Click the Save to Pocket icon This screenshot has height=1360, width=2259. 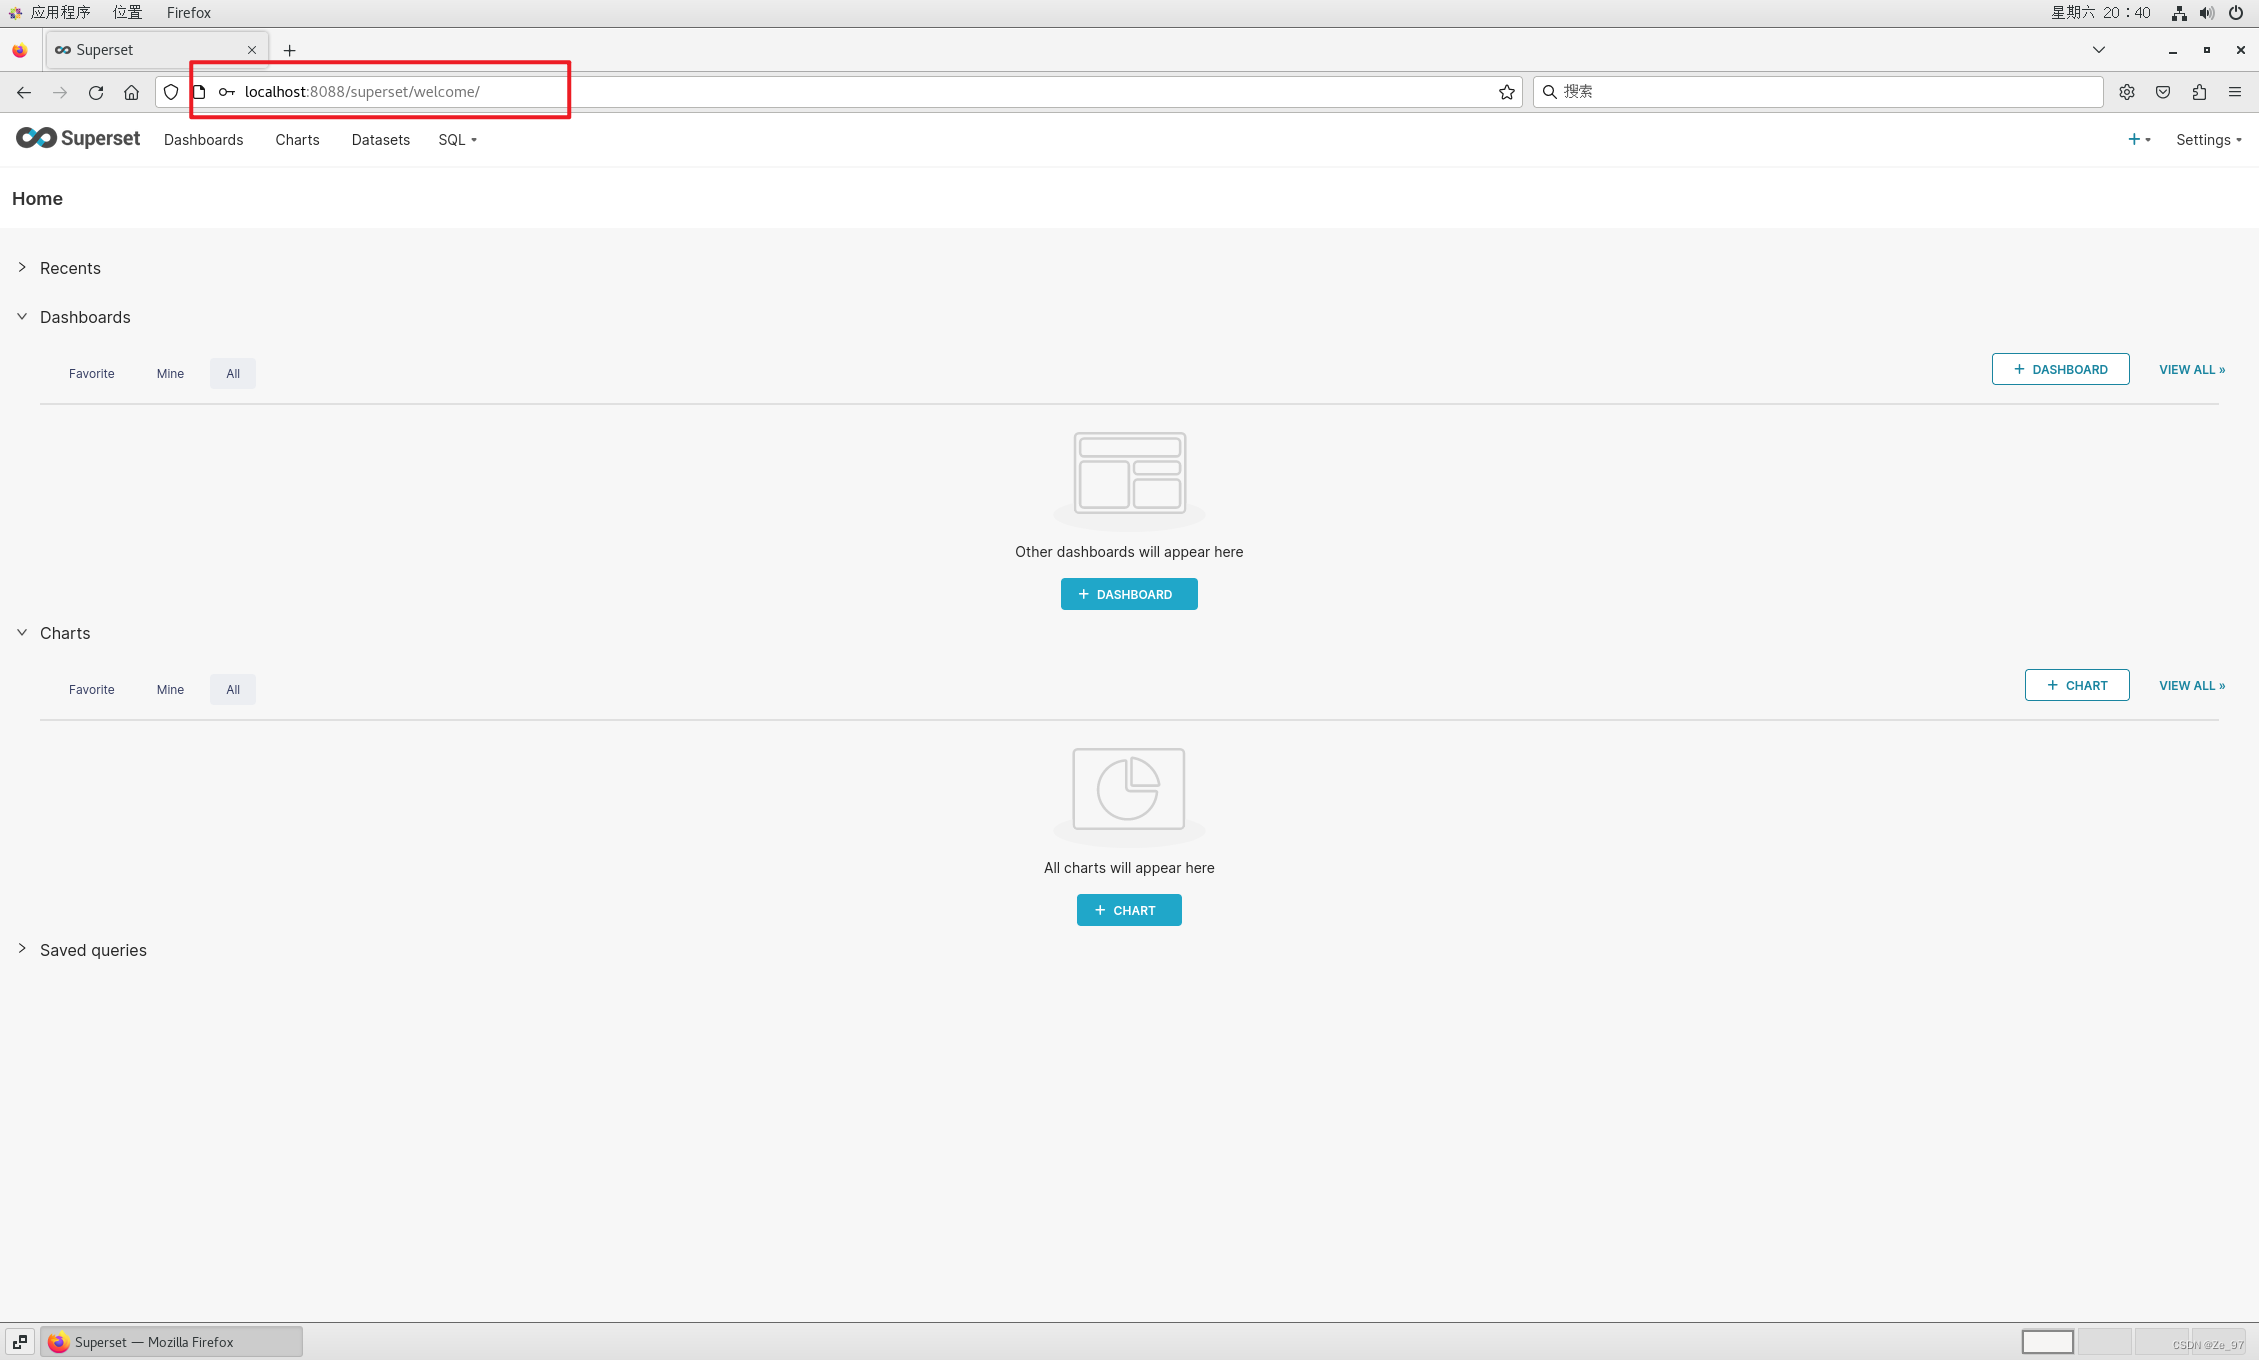point(2162,92)
